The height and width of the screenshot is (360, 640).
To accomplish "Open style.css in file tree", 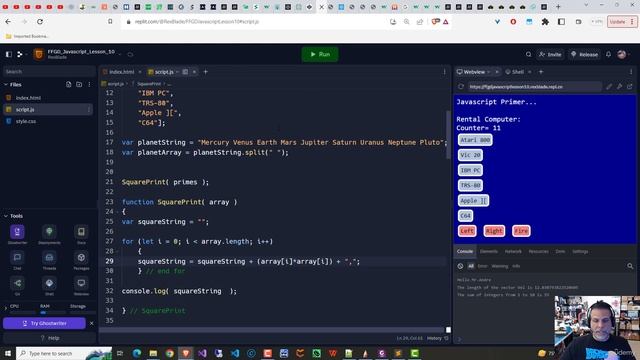I will (26, 121).
